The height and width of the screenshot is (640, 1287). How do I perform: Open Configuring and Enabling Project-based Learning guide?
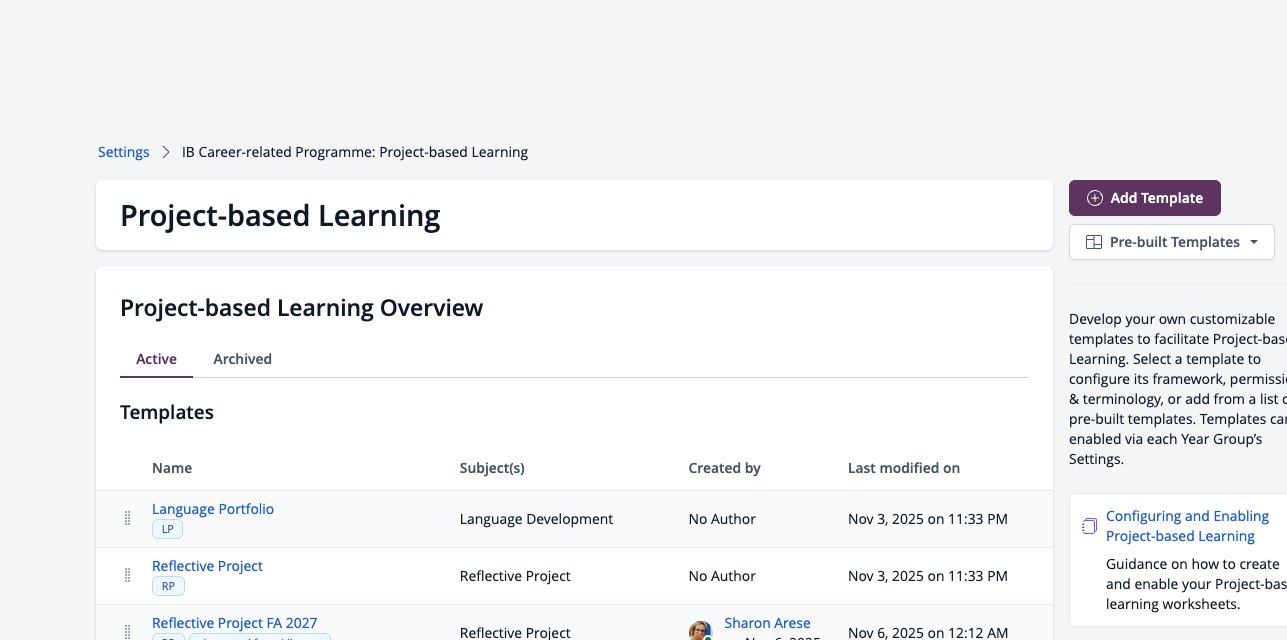(x=1187, y=526)
